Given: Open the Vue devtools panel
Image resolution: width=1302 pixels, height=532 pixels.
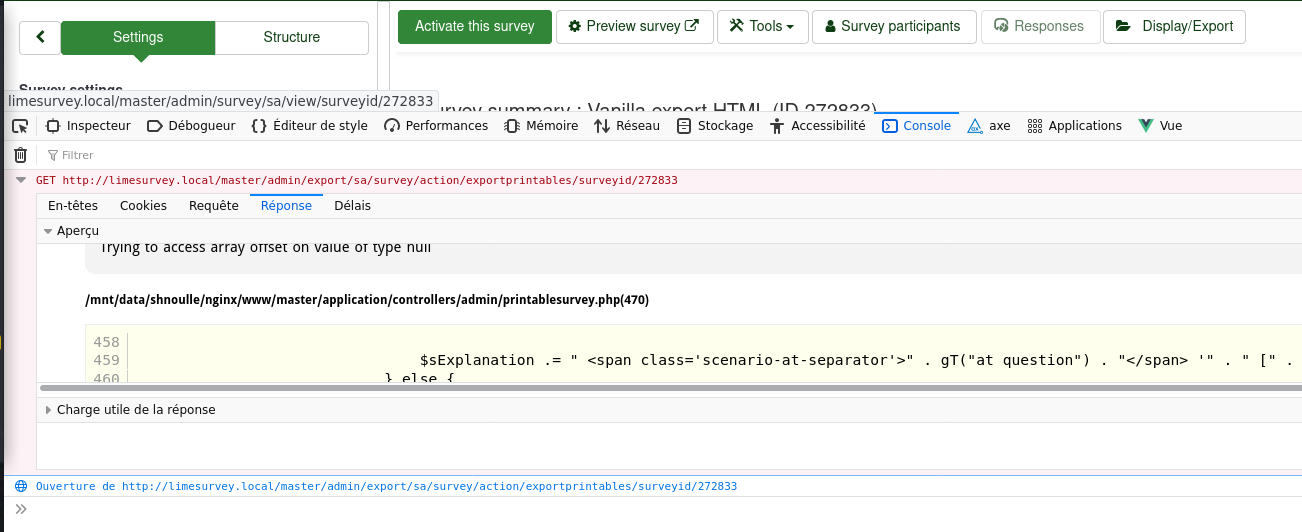Looking at the screenshot, I should (1160, 126).
